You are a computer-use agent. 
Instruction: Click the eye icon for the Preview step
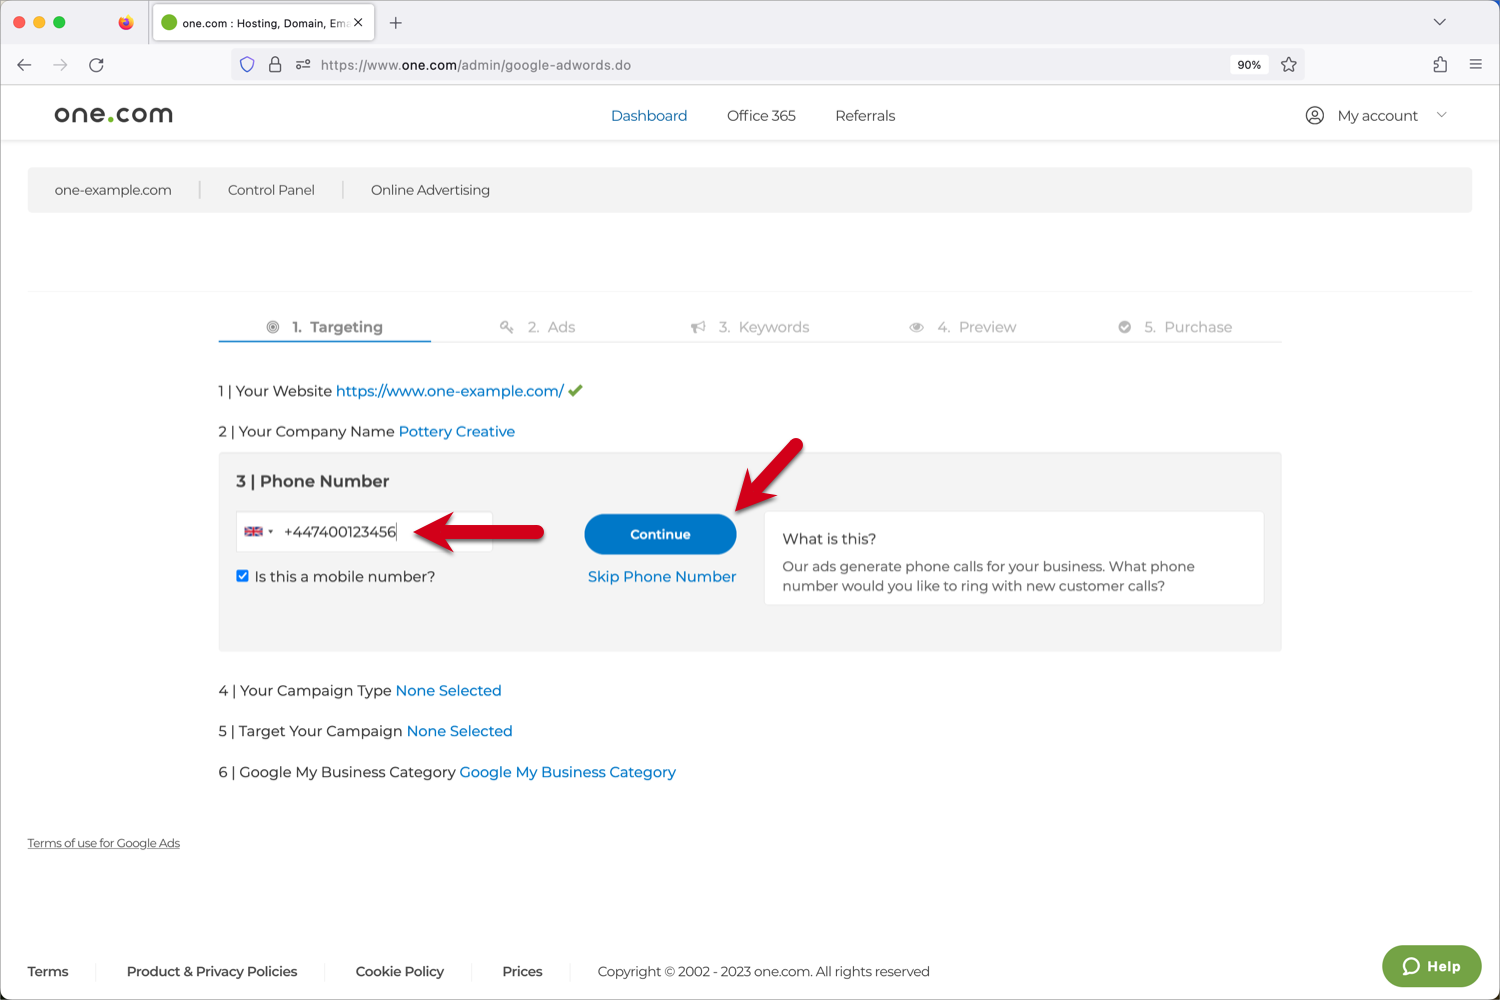click(x=917, y=326)
